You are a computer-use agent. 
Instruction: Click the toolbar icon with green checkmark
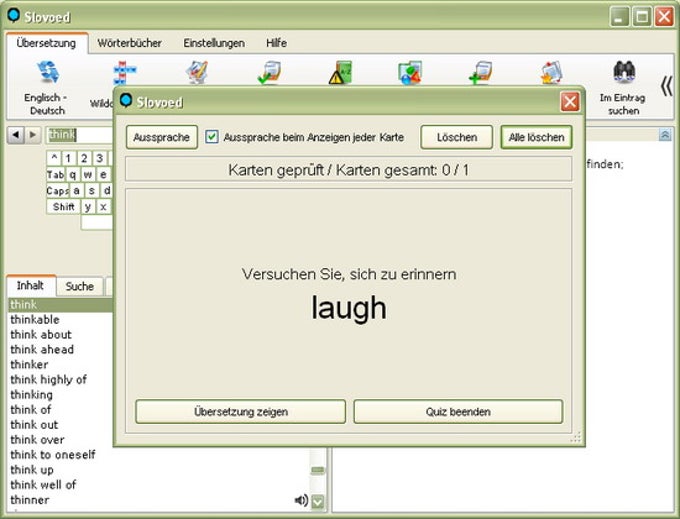pos(269,72)
